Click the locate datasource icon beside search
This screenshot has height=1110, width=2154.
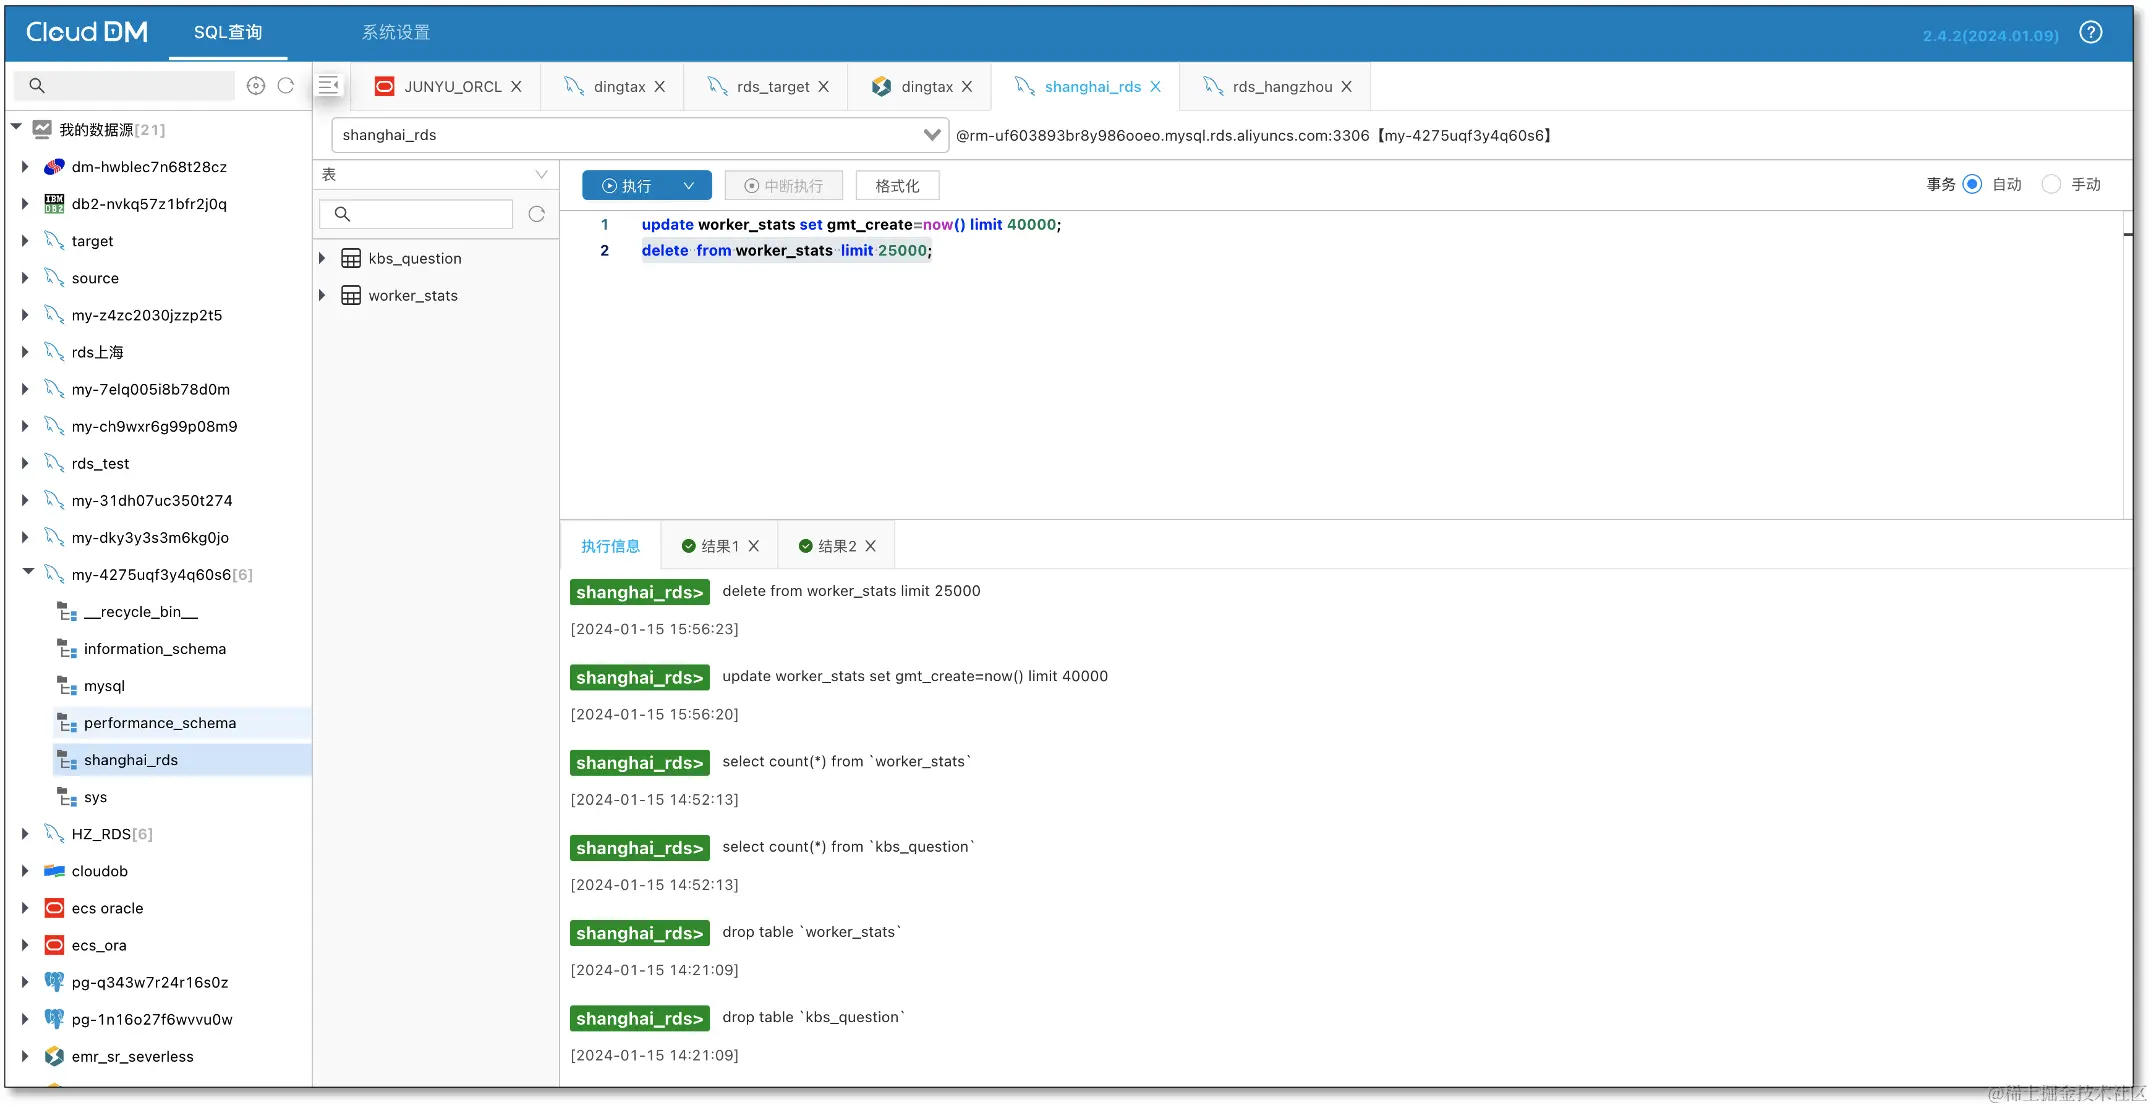click(x=256, y=86)
